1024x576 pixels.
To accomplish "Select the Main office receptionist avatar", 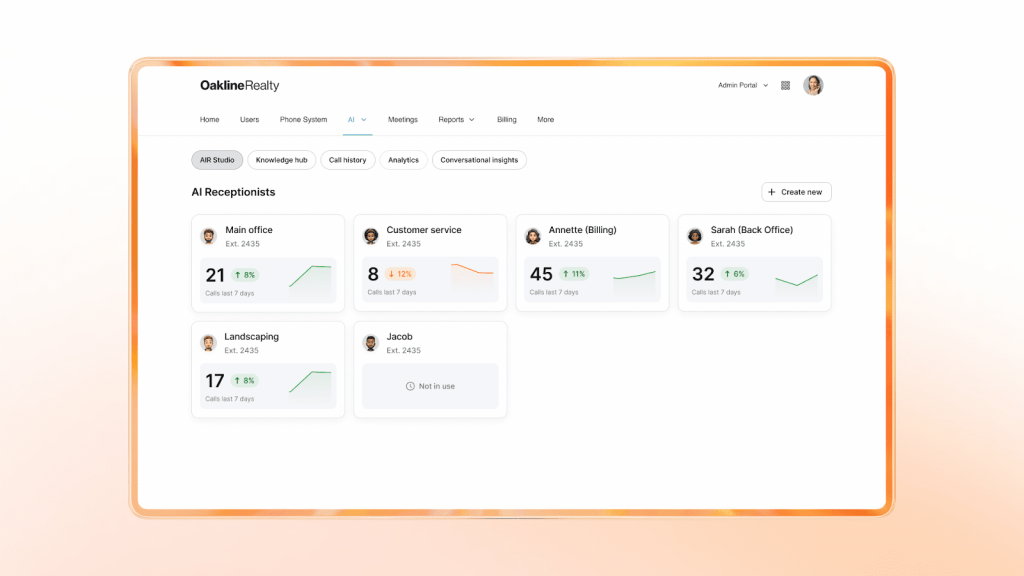I will tap(209, 235).
